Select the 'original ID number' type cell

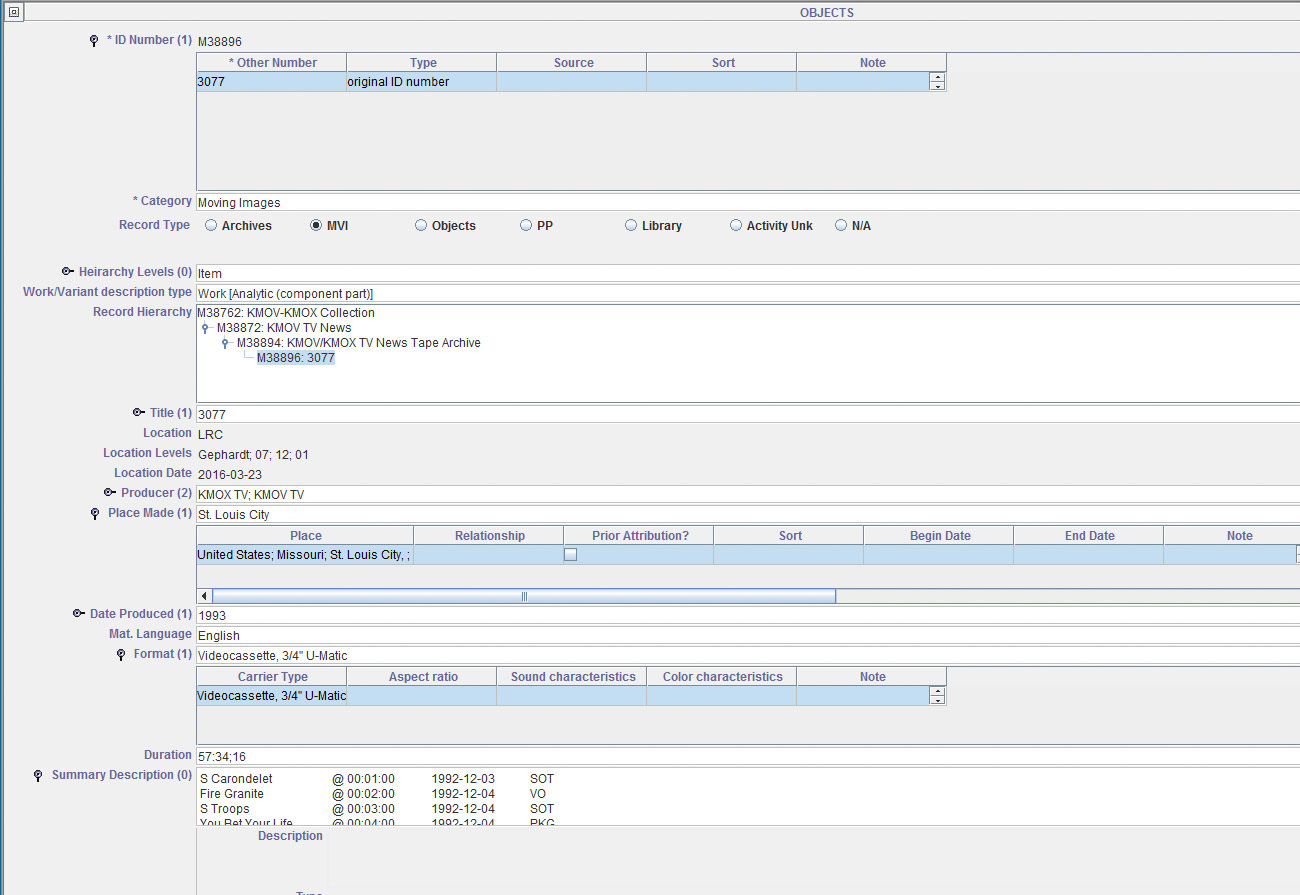pos(422,82)
